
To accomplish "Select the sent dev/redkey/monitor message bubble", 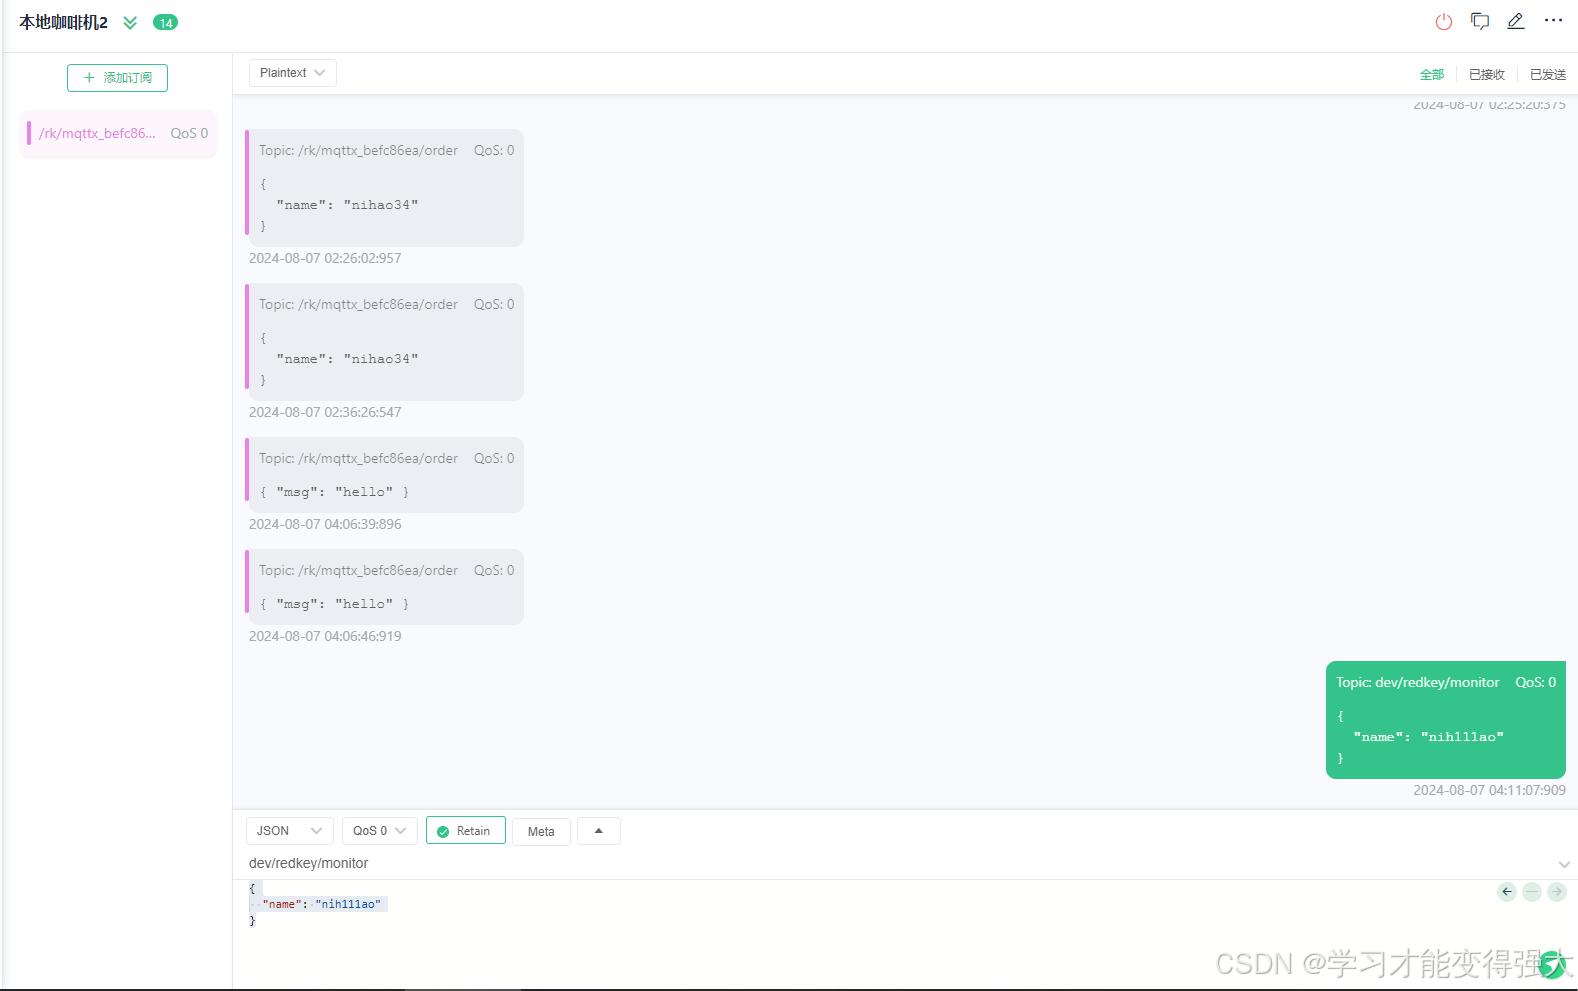I will [1445, 720].
